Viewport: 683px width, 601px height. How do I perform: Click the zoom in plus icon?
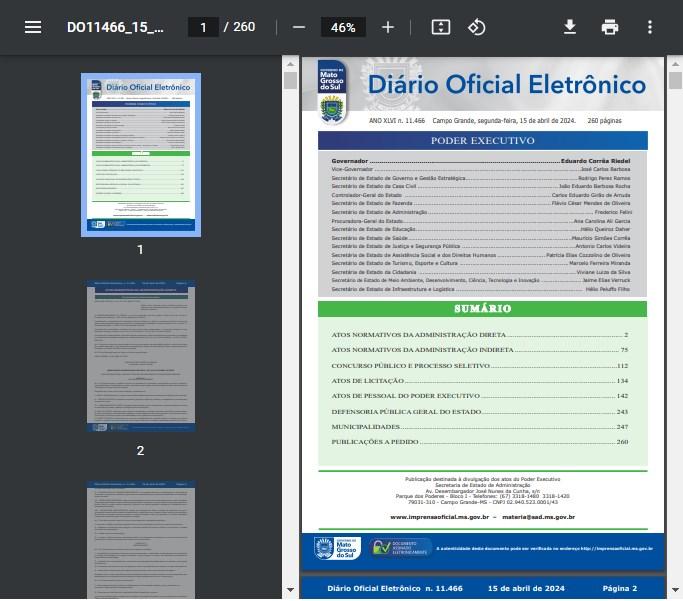[x=388, y=27]
